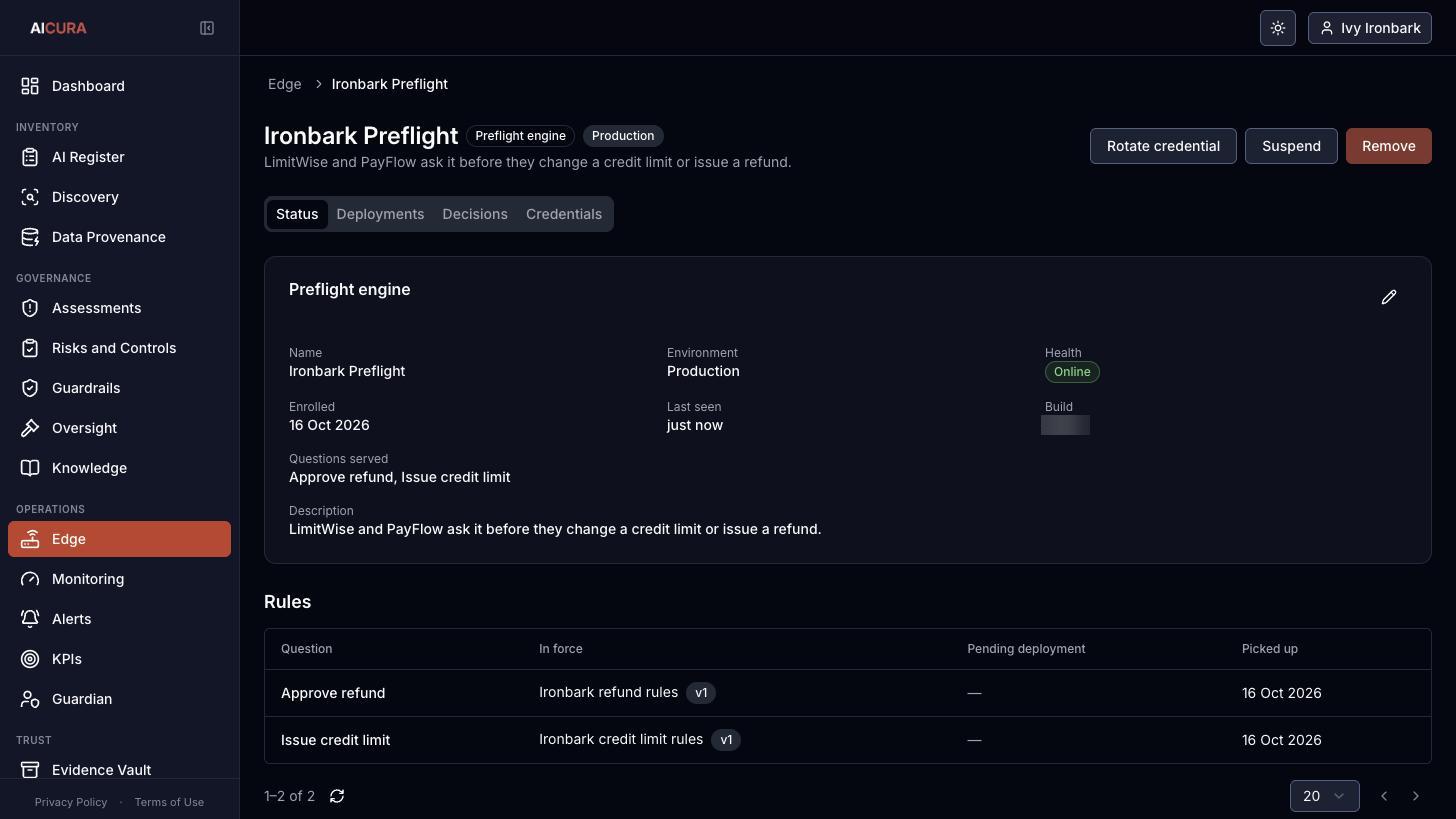The width and height of the screenshot is (1456, 819).
Task: Select the Approve refund rule row
Action: click(847, 693)
